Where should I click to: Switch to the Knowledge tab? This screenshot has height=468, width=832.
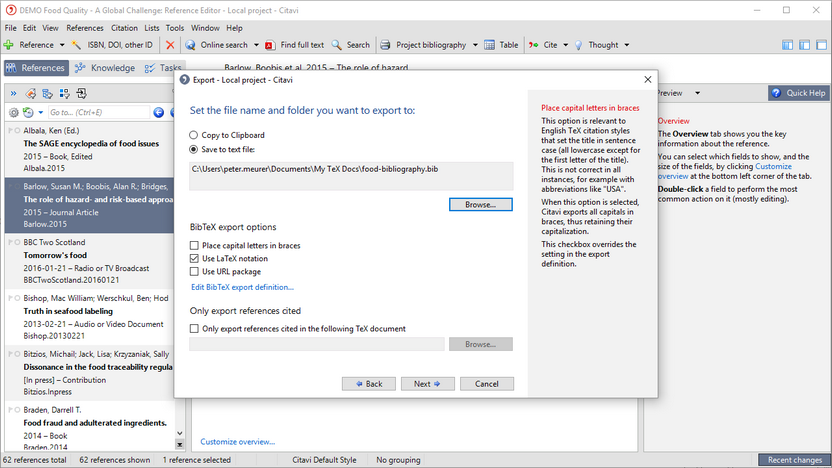[x=105, y=68]
